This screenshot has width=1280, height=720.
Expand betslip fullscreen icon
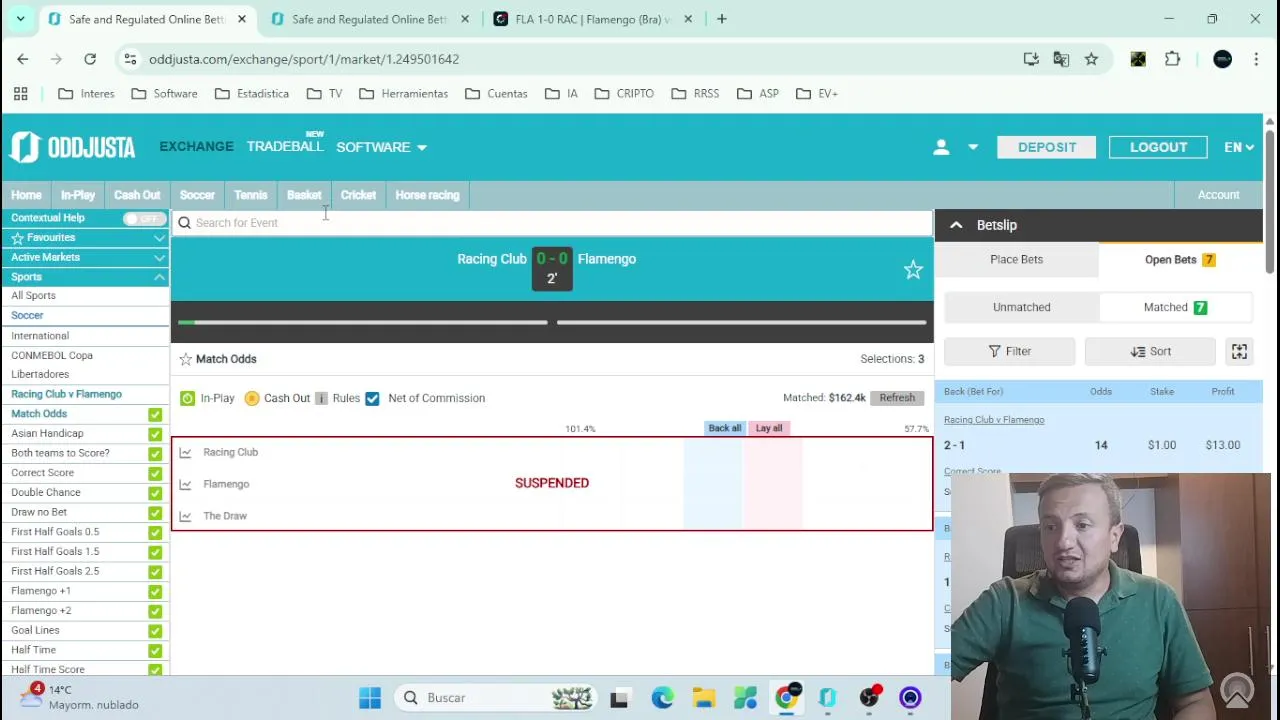pyautogui.click(x=1239, y=351)
